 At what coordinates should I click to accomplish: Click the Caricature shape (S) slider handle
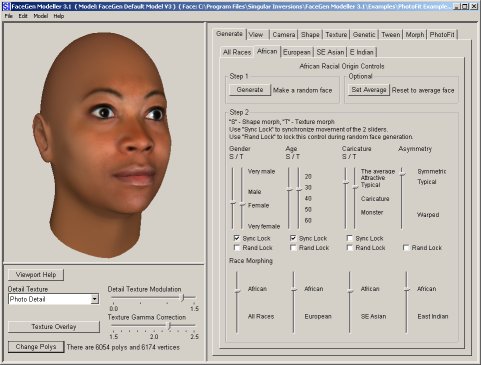[x=346, y=182]
